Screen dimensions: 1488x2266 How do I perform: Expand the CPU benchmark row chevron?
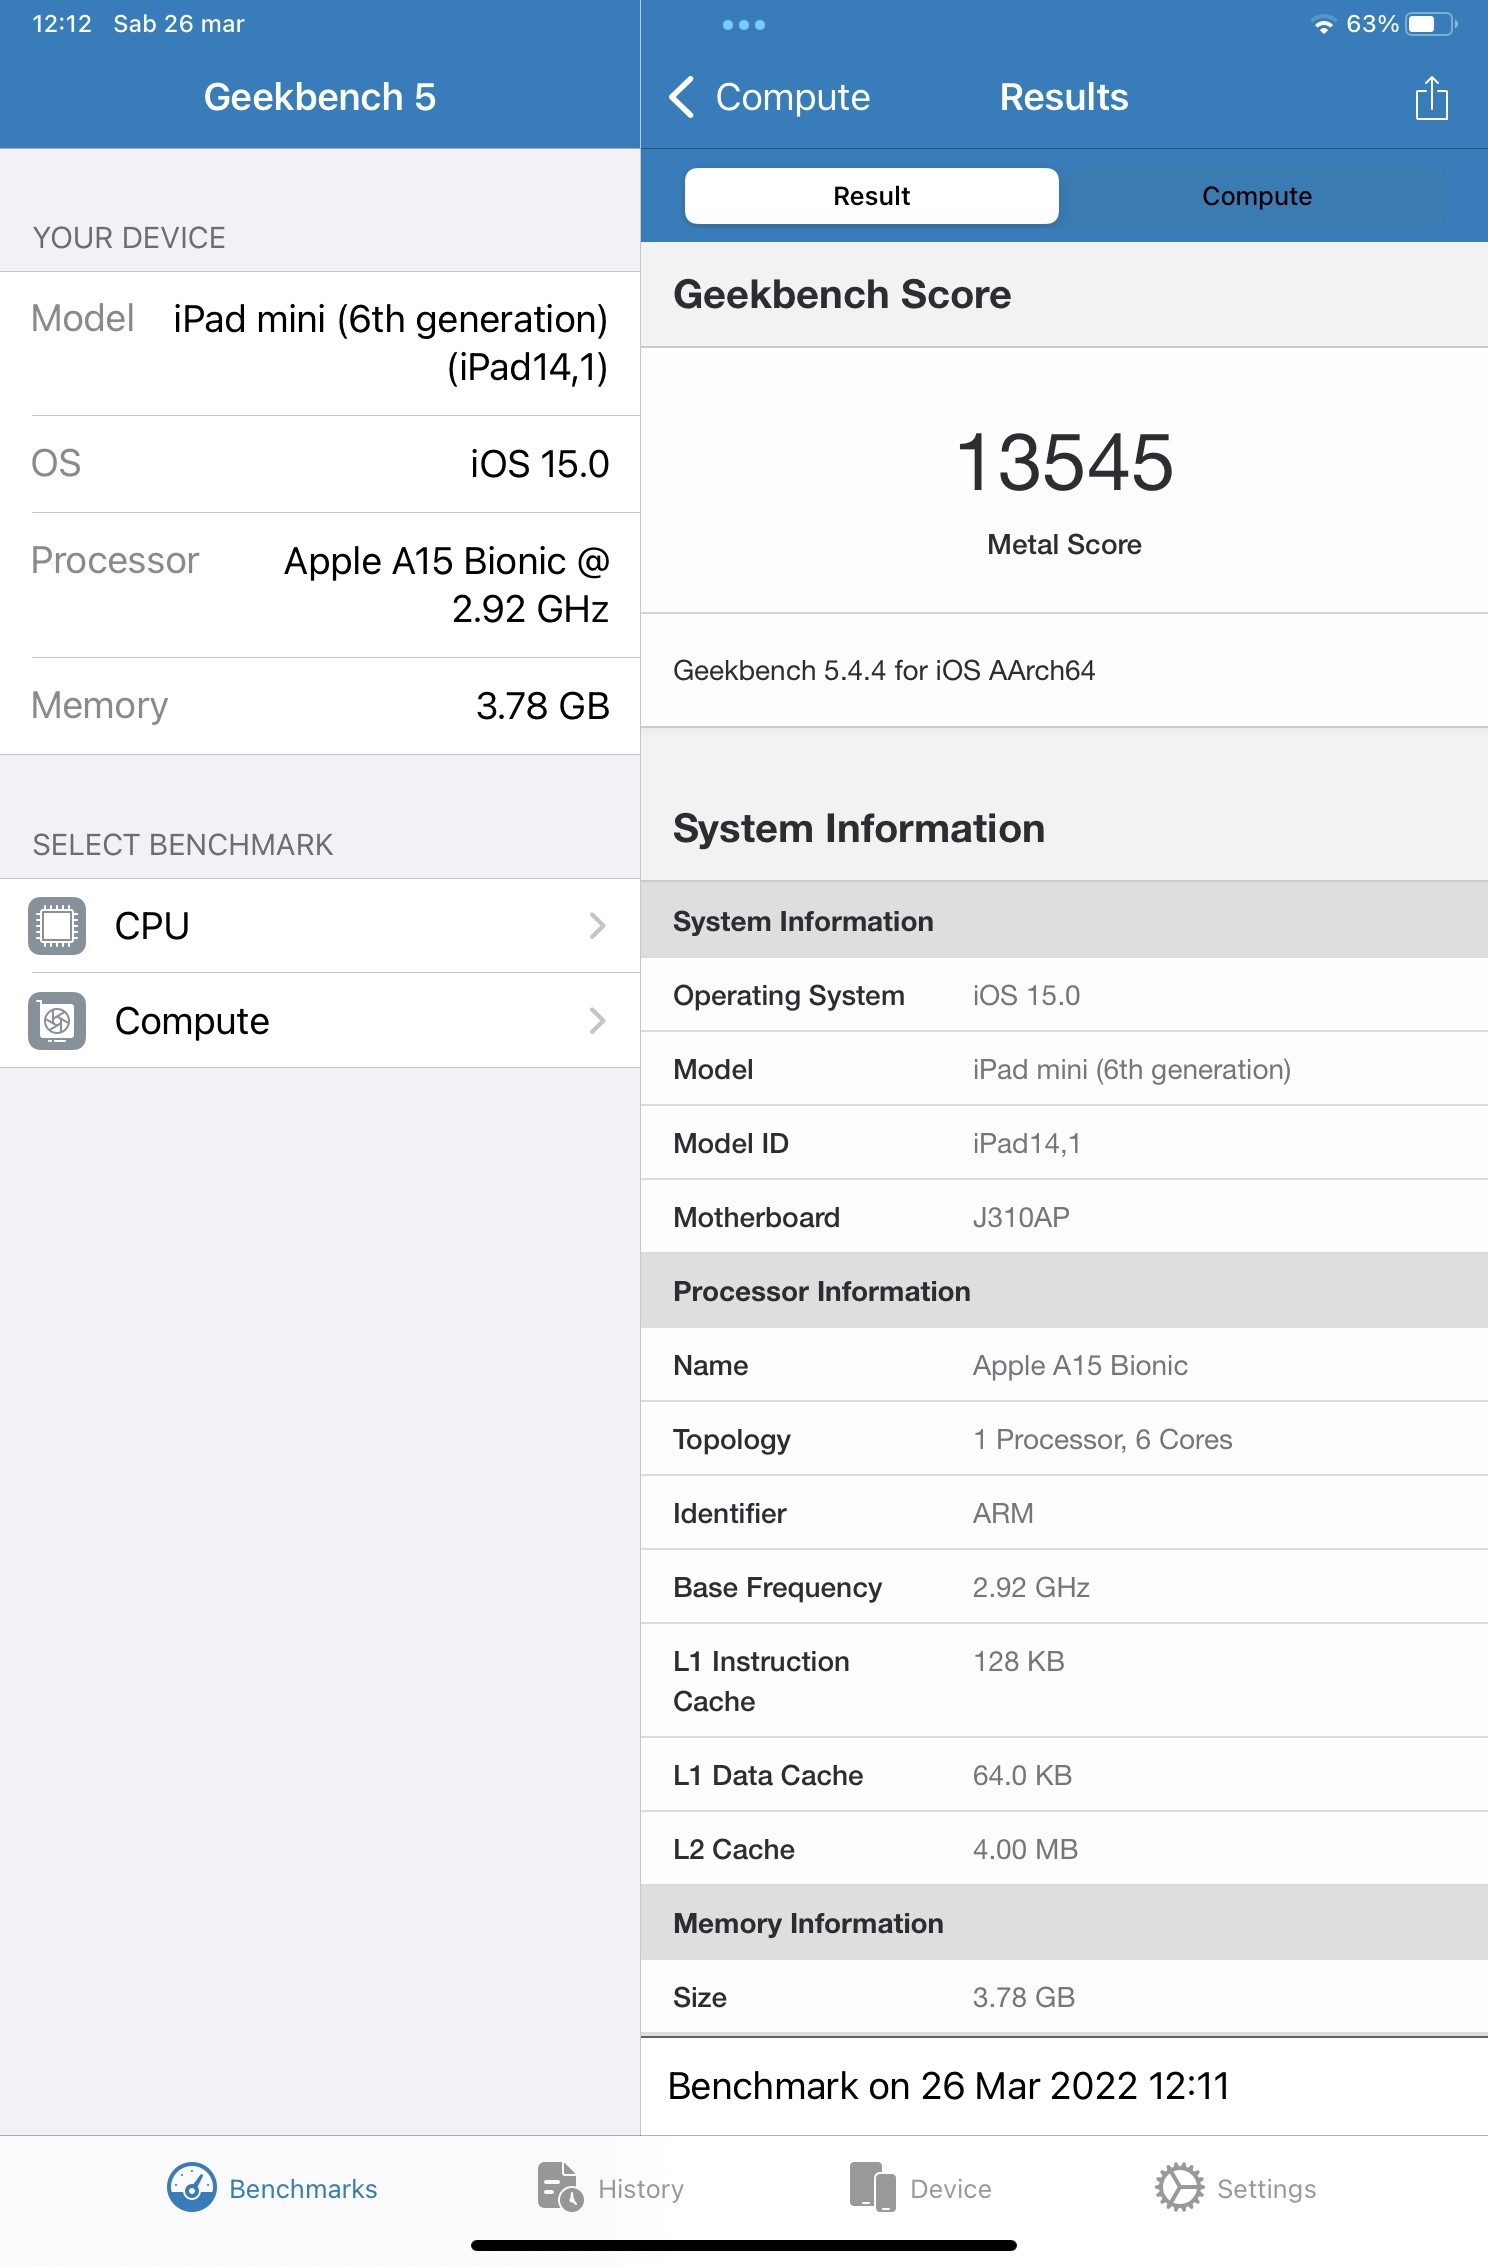(597, 926)
